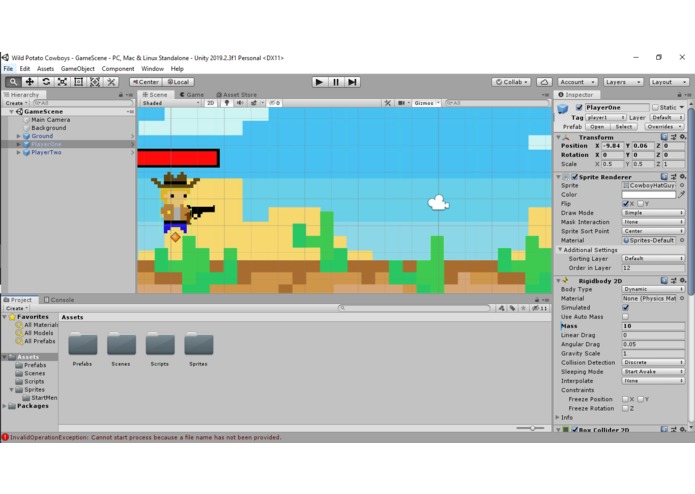Enable Use Auto Mass checkbox
The width and height of the screenshot is (695, 494).
tap(625, 317)
